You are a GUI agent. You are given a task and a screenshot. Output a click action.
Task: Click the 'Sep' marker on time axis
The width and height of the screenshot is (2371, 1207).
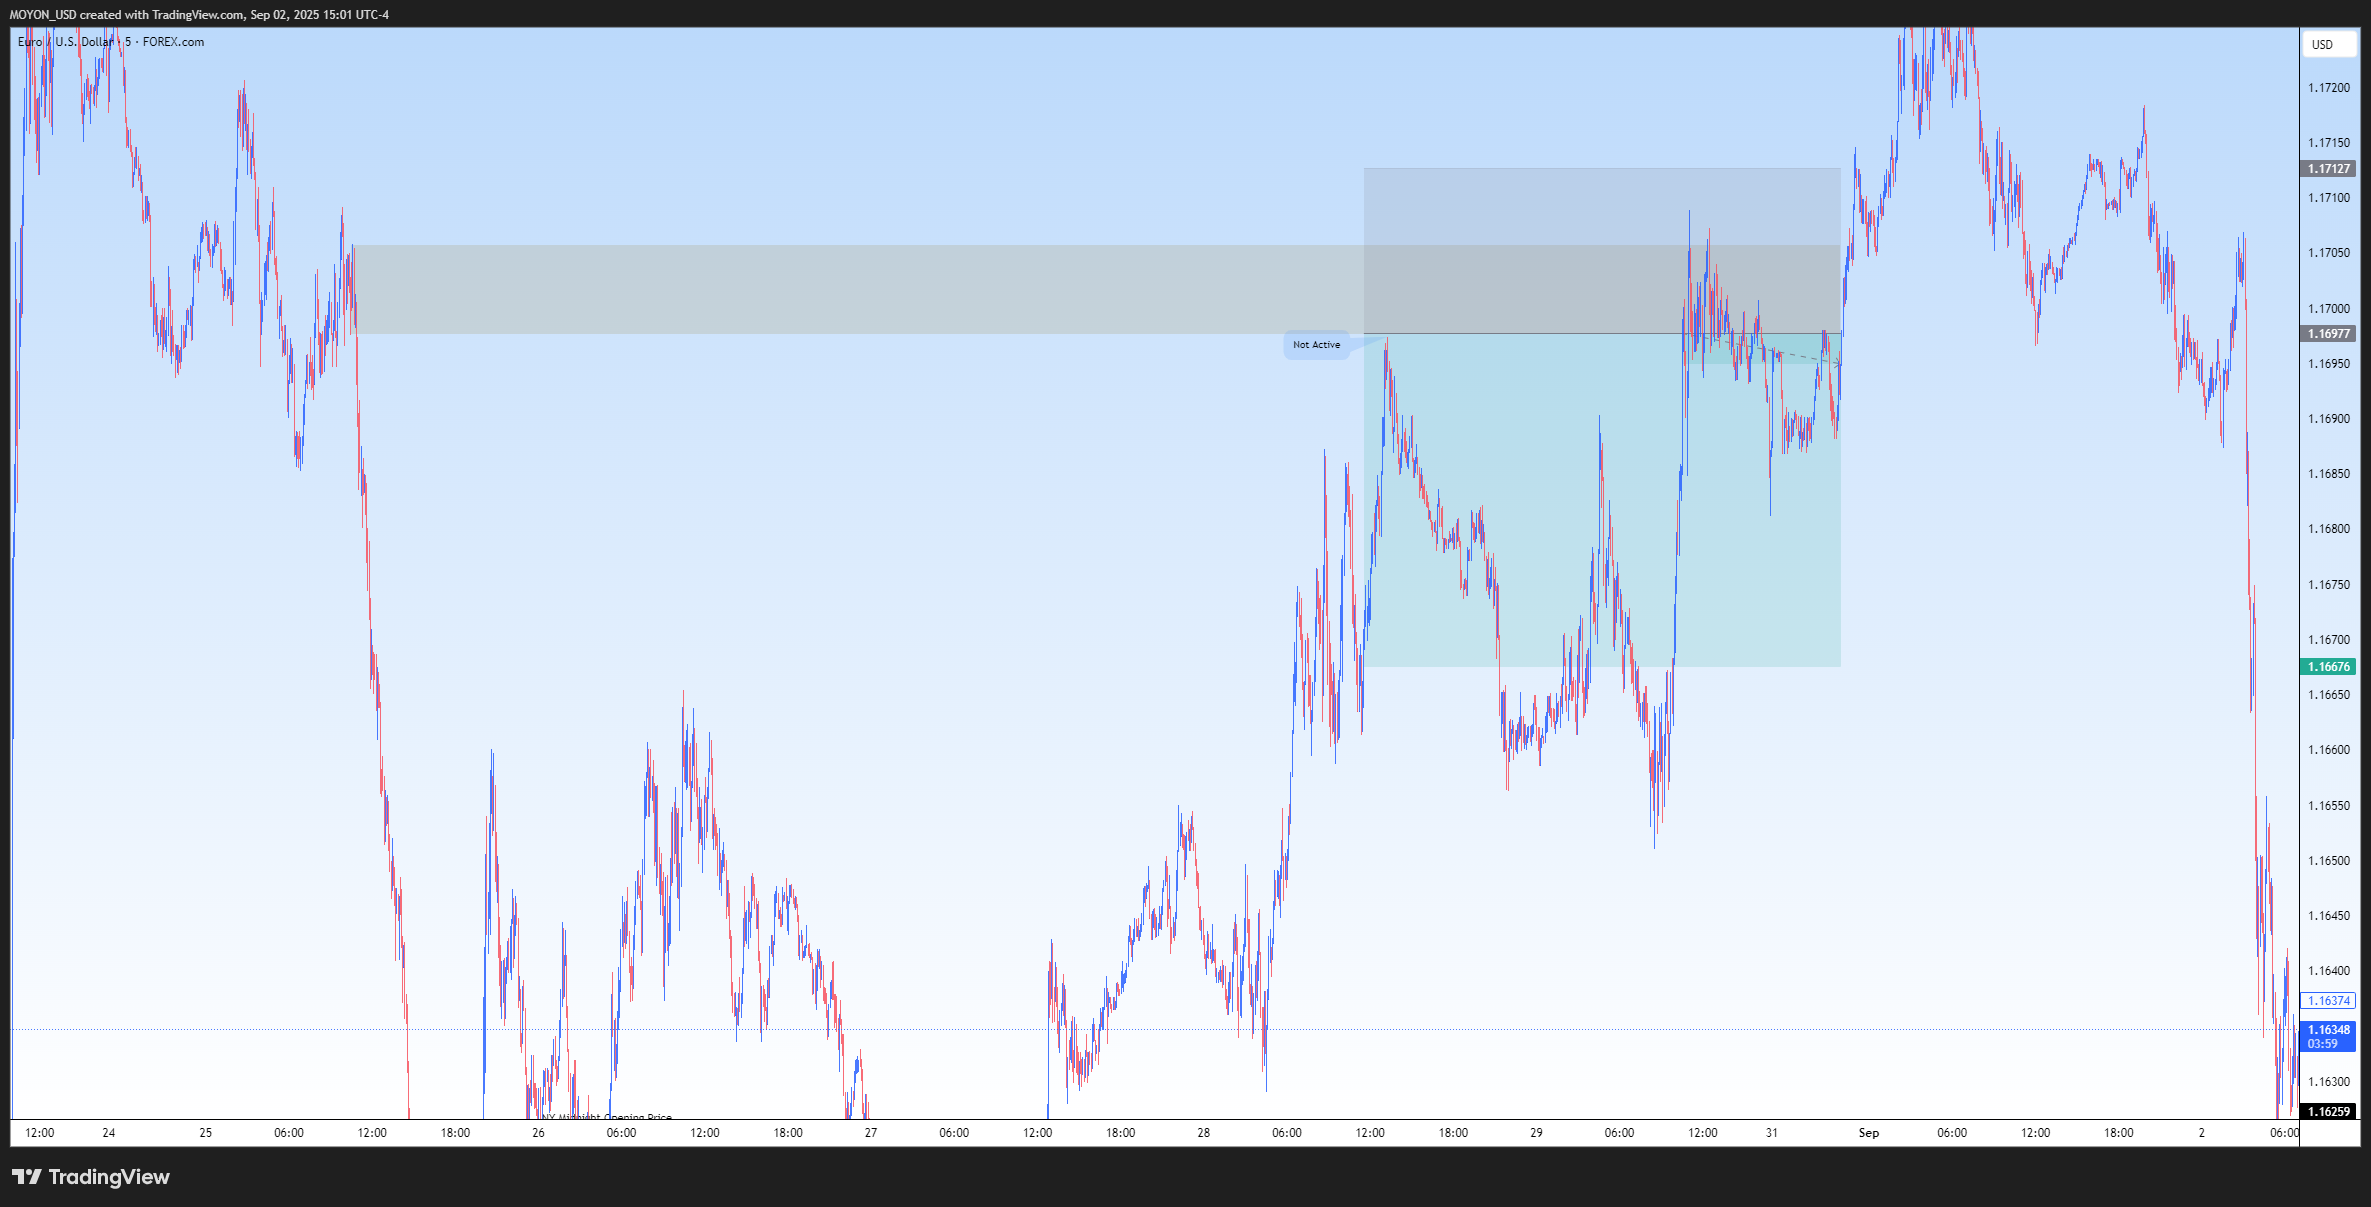pos(1868,1133)
